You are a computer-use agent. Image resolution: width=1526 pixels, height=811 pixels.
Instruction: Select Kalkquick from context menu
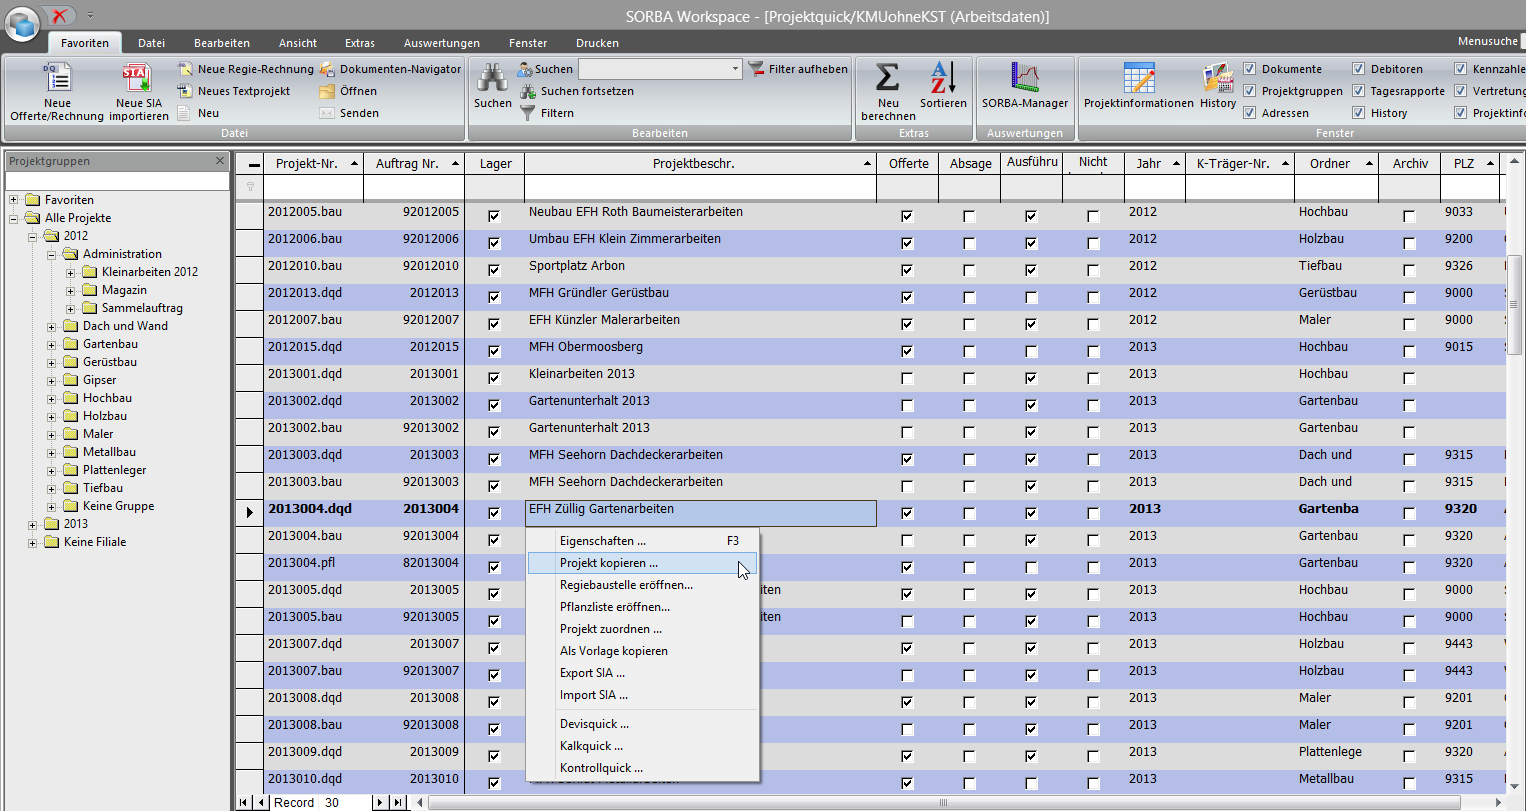(642, 746)
